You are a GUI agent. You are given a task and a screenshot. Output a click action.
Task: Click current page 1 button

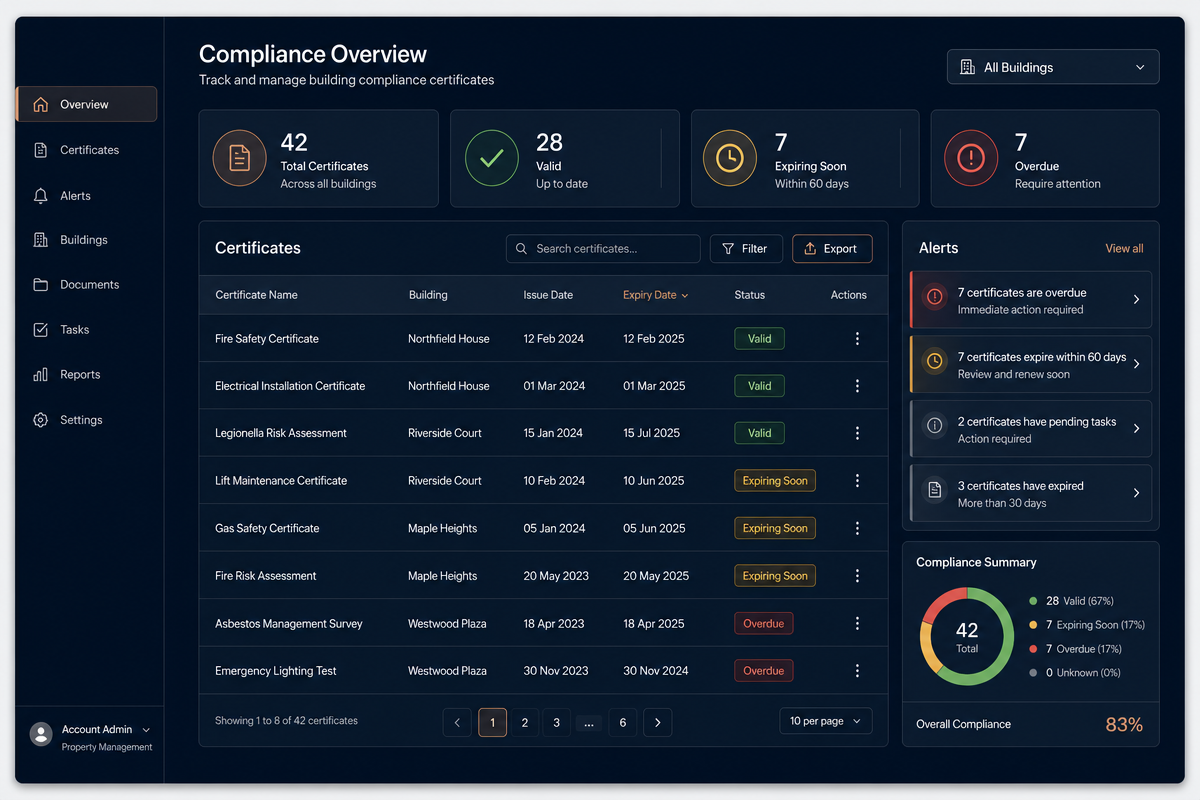click(x=492, y=722)
